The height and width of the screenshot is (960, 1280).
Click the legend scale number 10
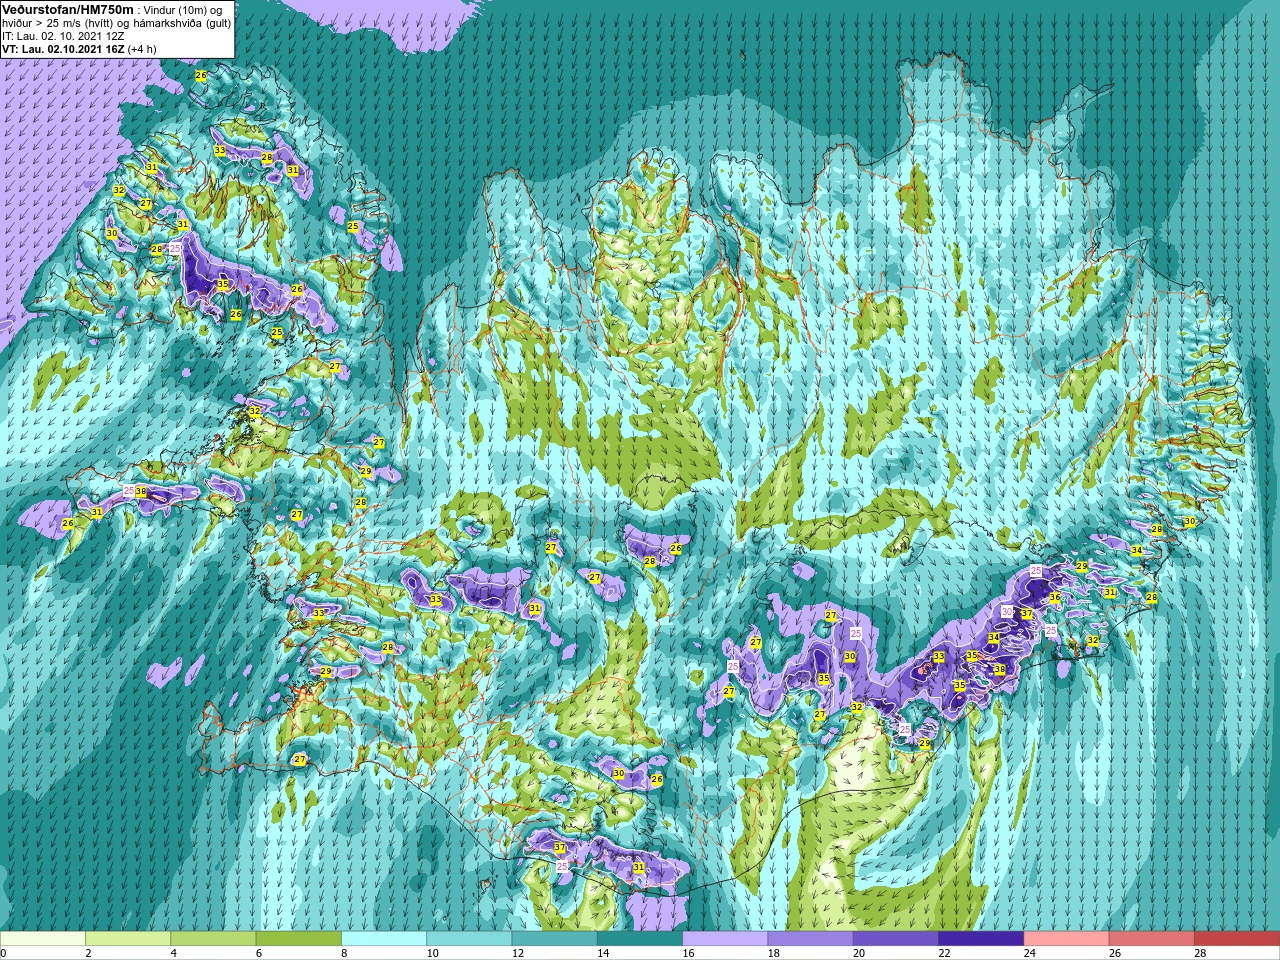pos(433,953)
